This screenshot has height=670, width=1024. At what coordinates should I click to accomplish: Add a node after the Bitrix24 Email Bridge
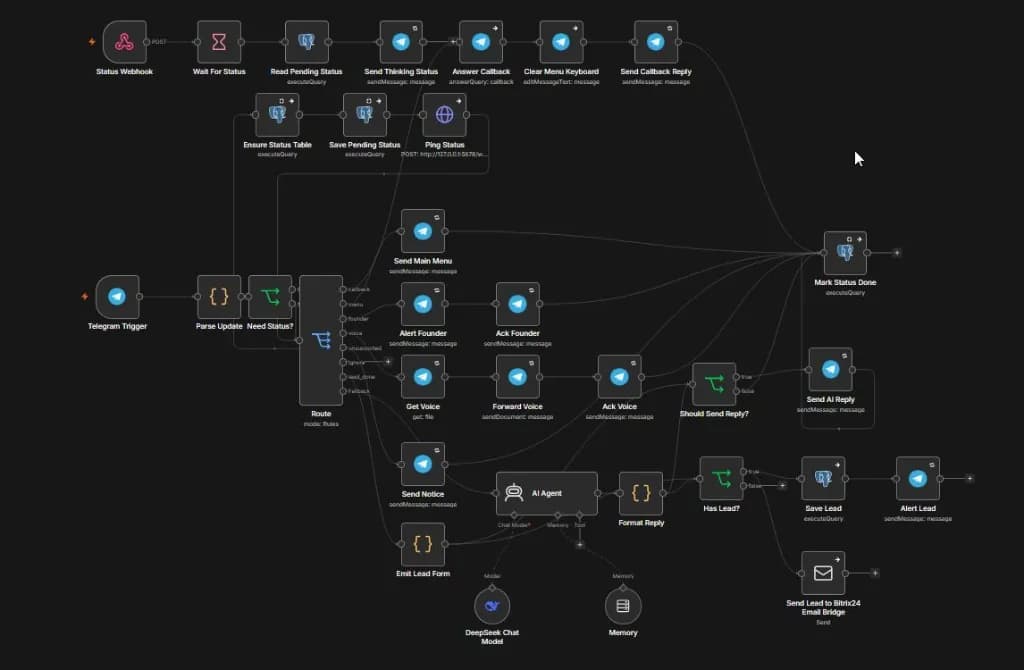point(874,573)
